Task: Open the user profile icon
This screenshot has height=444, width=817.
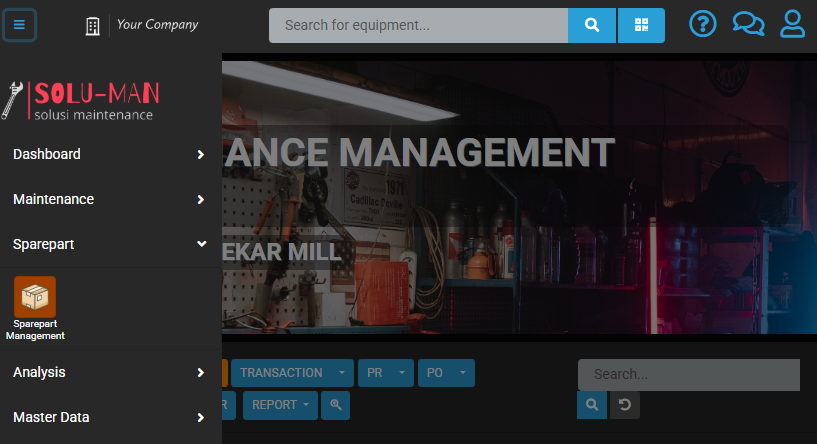Action: 793,24
